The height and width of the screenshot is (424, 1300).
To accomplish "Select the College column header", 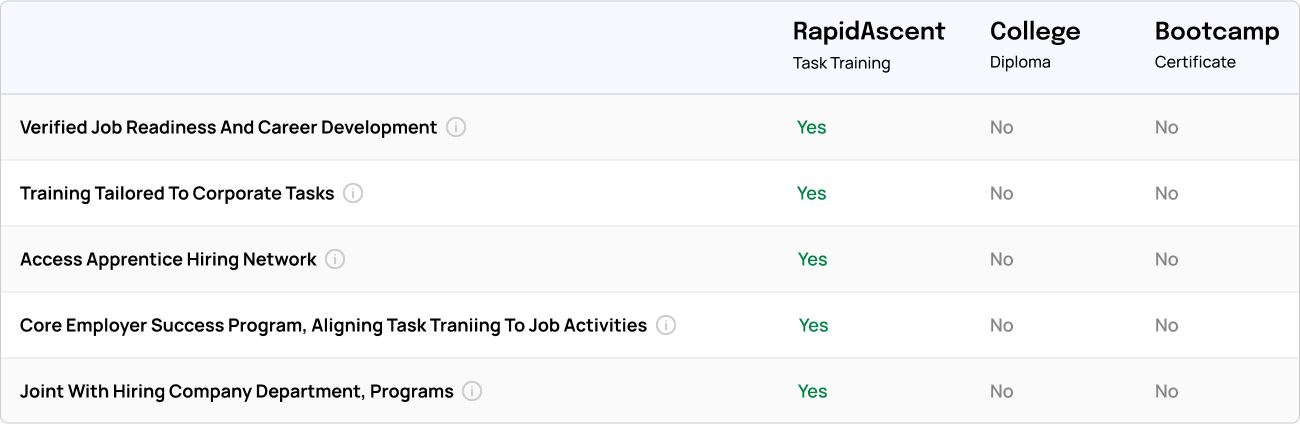I will pos(1035,31).
